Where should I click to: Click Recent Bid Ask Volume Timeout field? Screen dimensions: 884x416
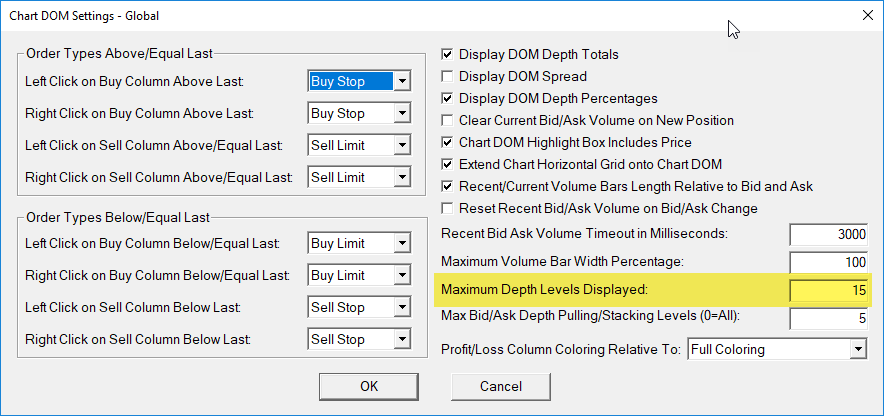click(829, 234)
